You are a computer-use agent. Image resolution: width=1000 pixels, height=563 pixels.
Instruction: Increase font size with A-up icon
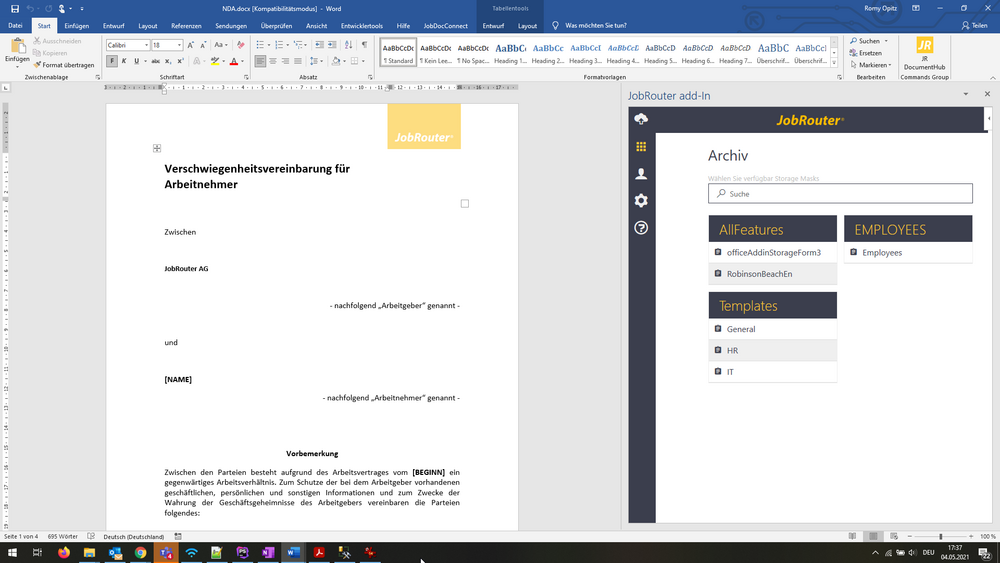[190, 45]
